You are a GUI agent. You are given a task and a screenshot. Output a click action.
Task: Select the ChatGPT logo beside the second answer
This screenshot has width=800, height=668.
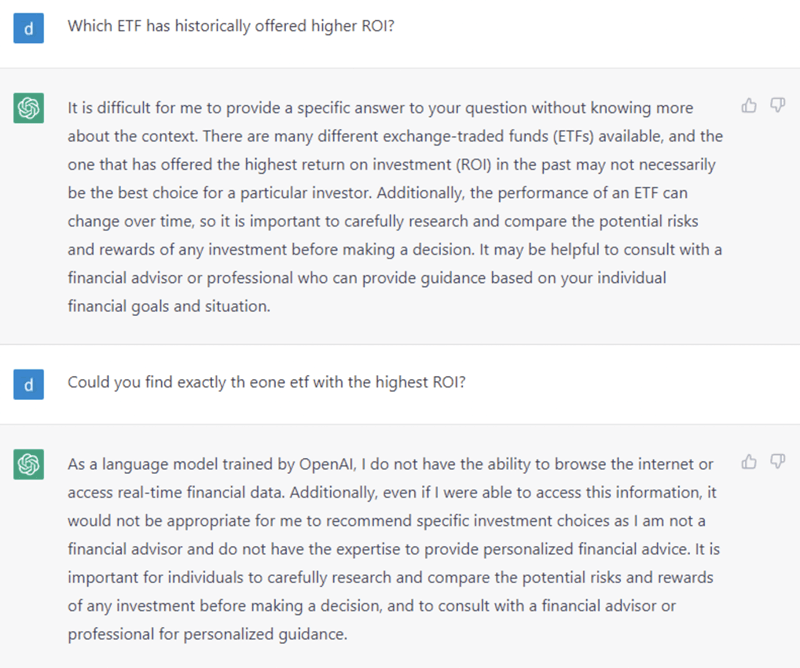[x=29, y=464]
